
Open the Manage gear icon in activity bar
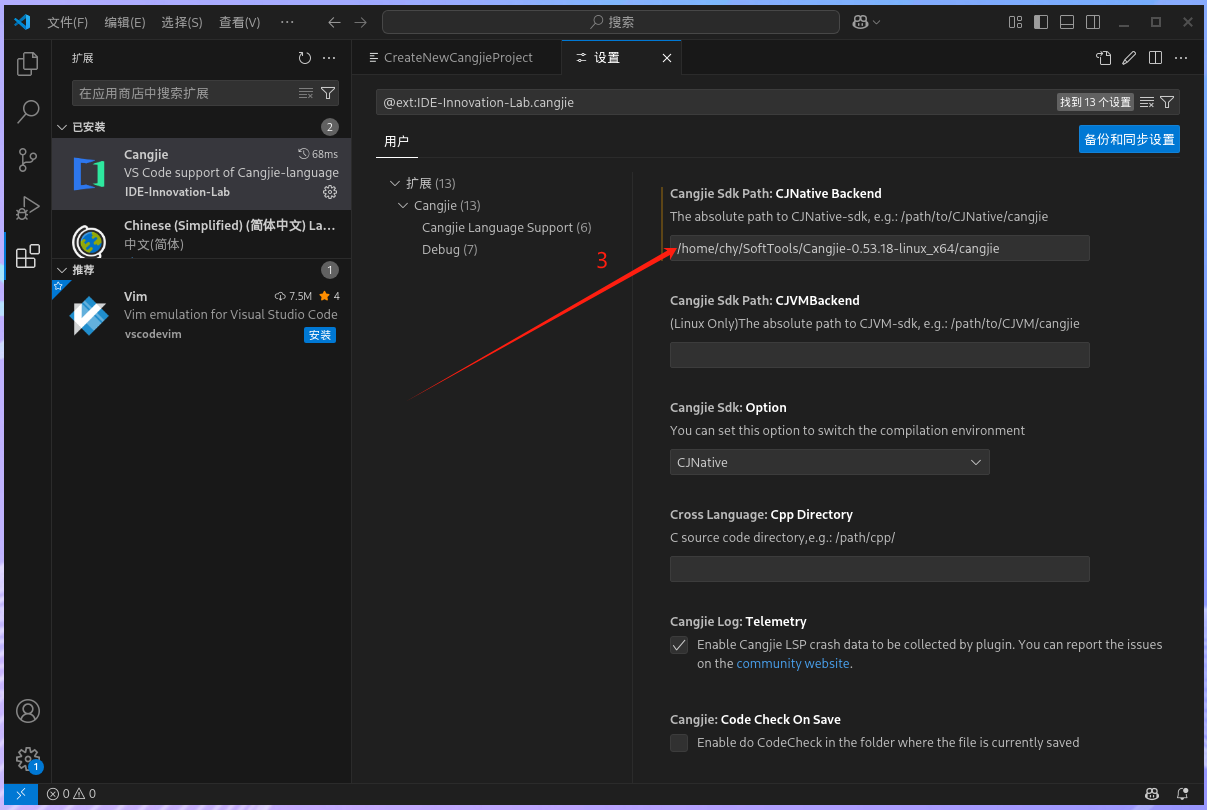click(28, 759)
